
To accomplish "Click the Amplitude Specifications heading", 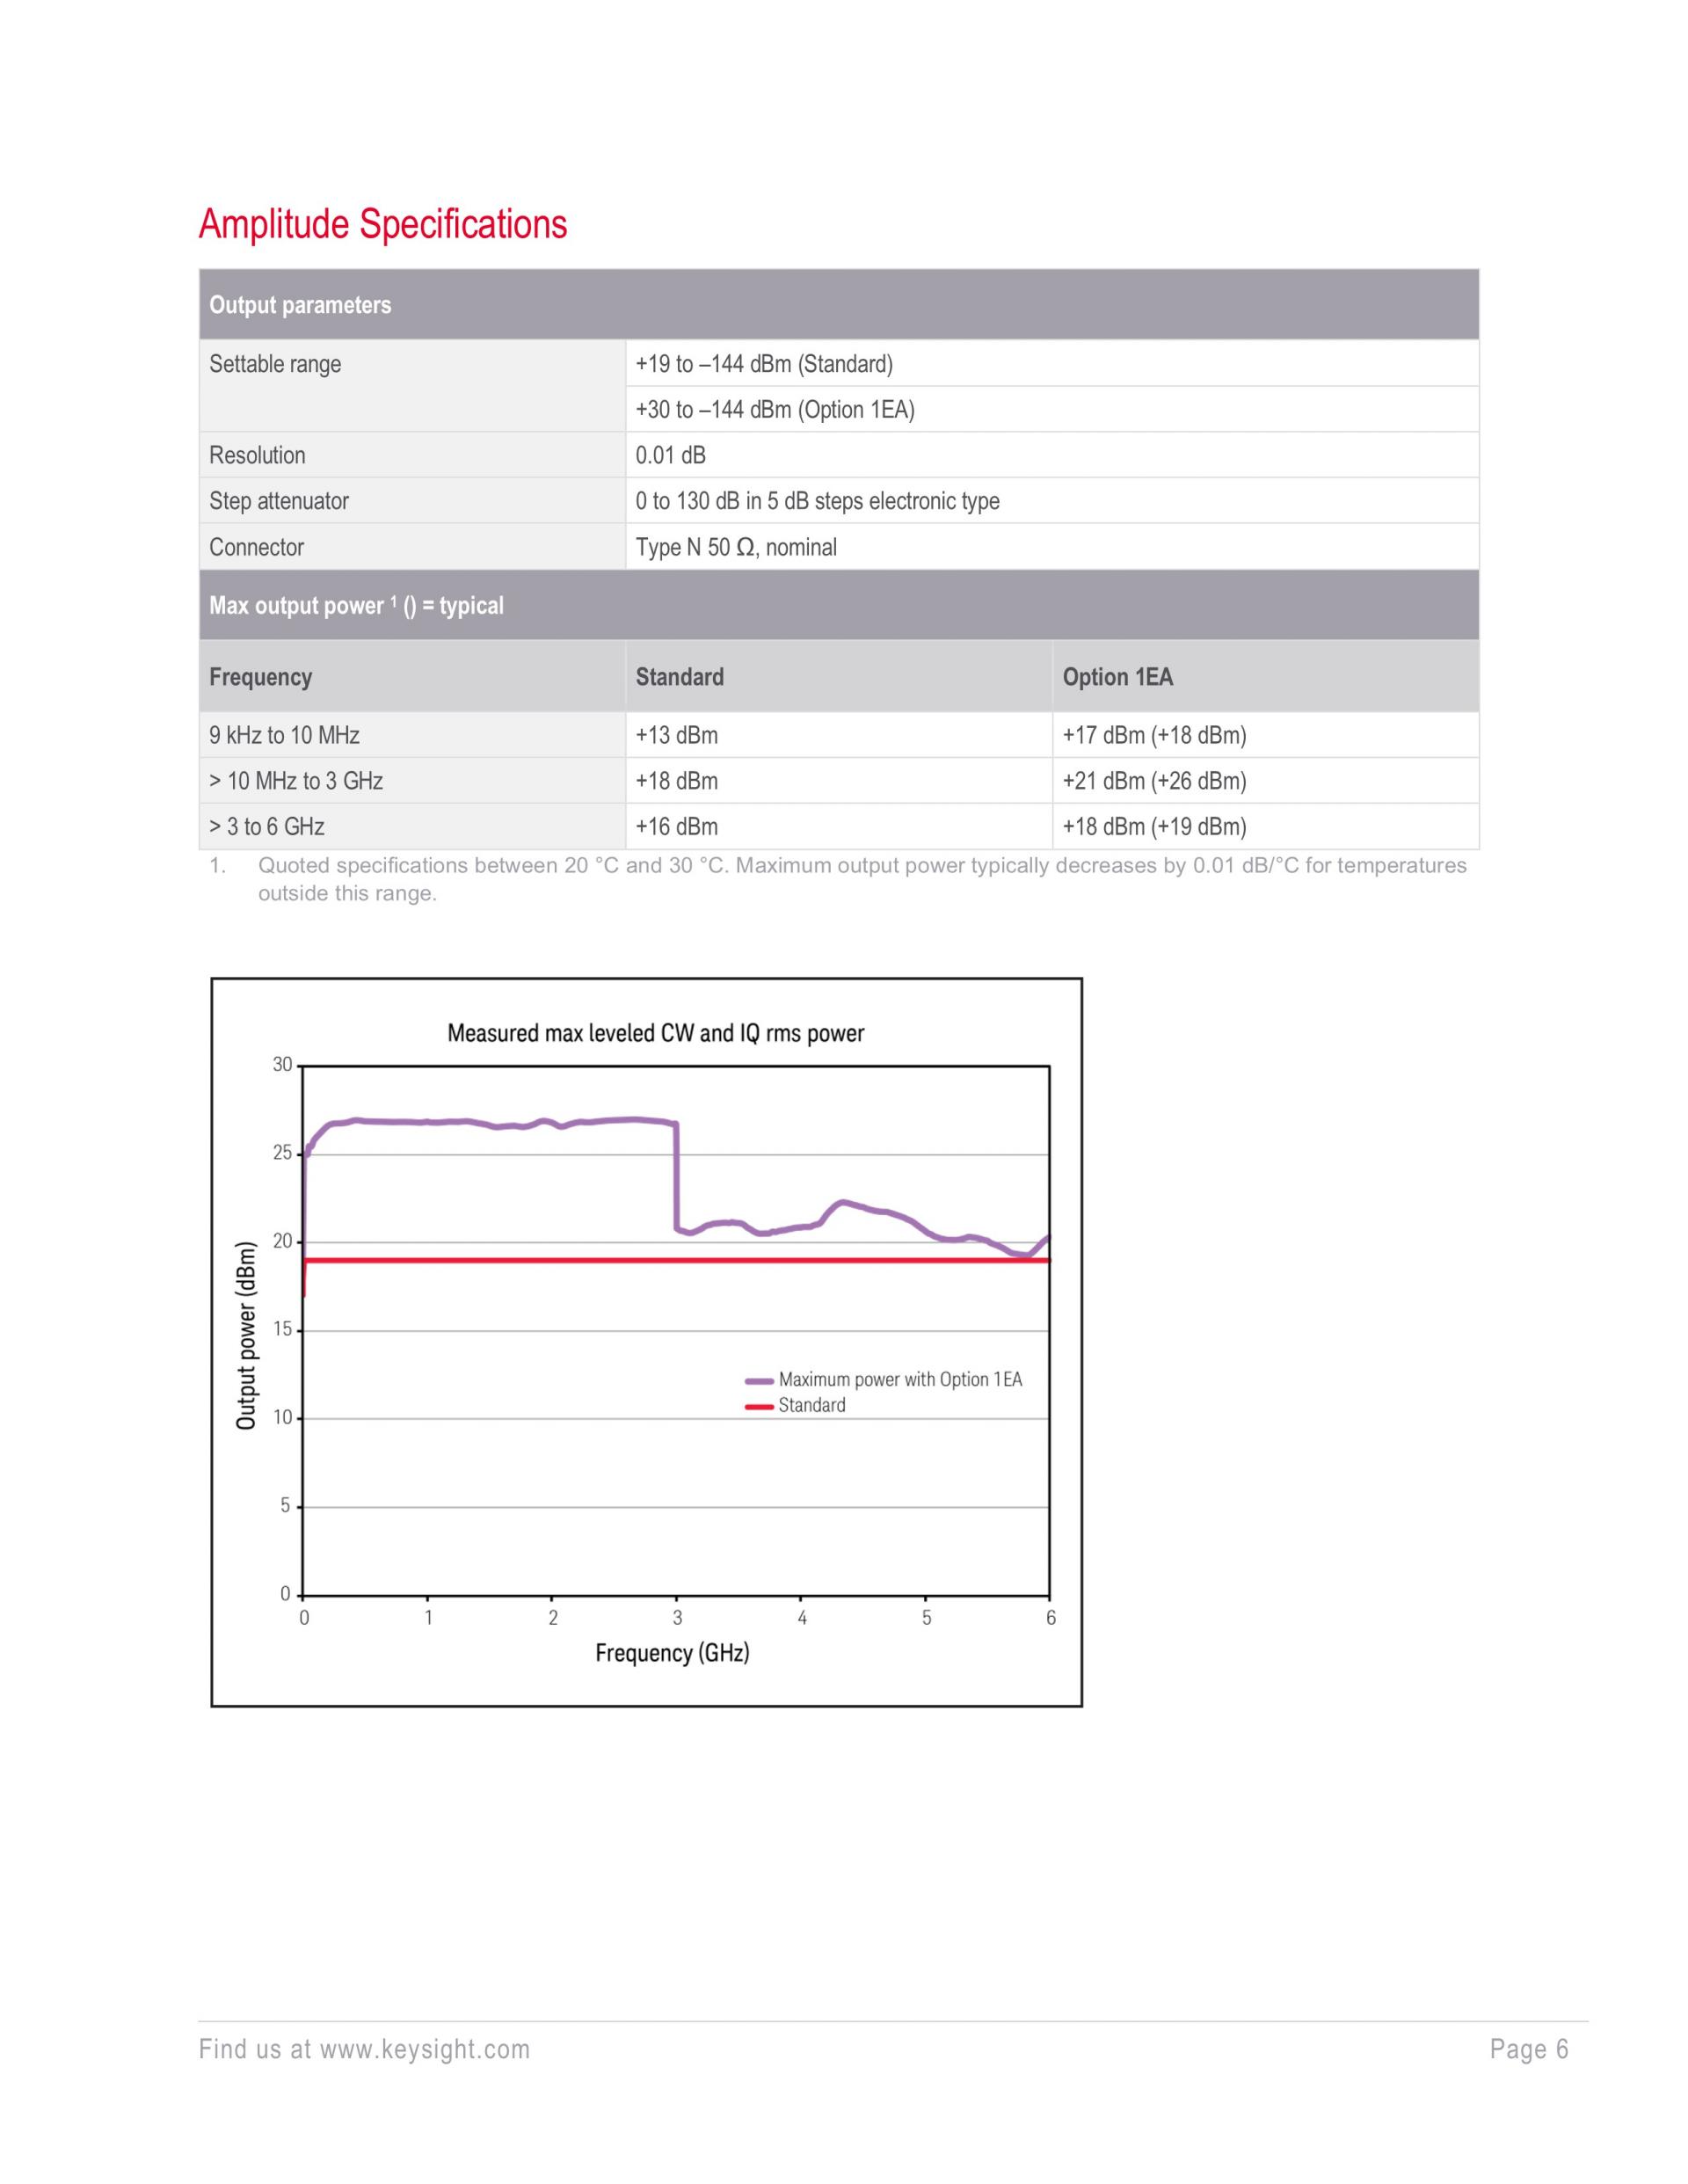I will click(x=383, y=224).
